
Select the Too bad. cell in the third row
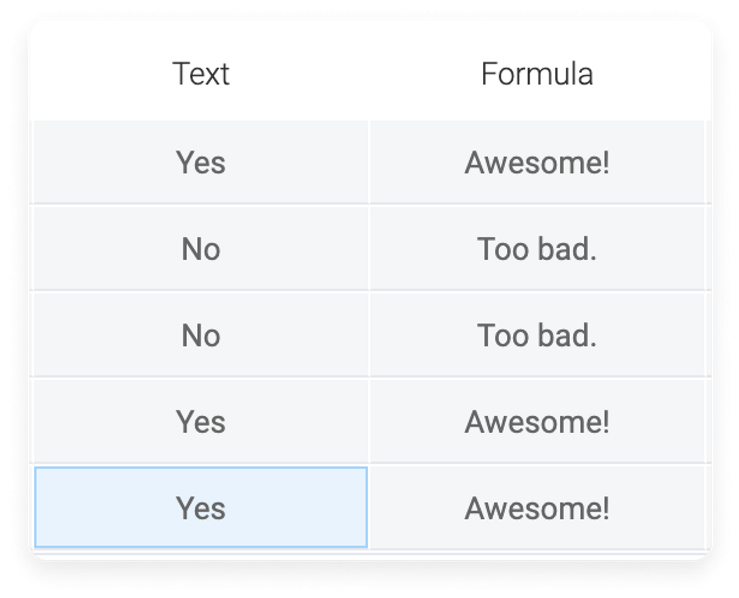tap(537, 335)
